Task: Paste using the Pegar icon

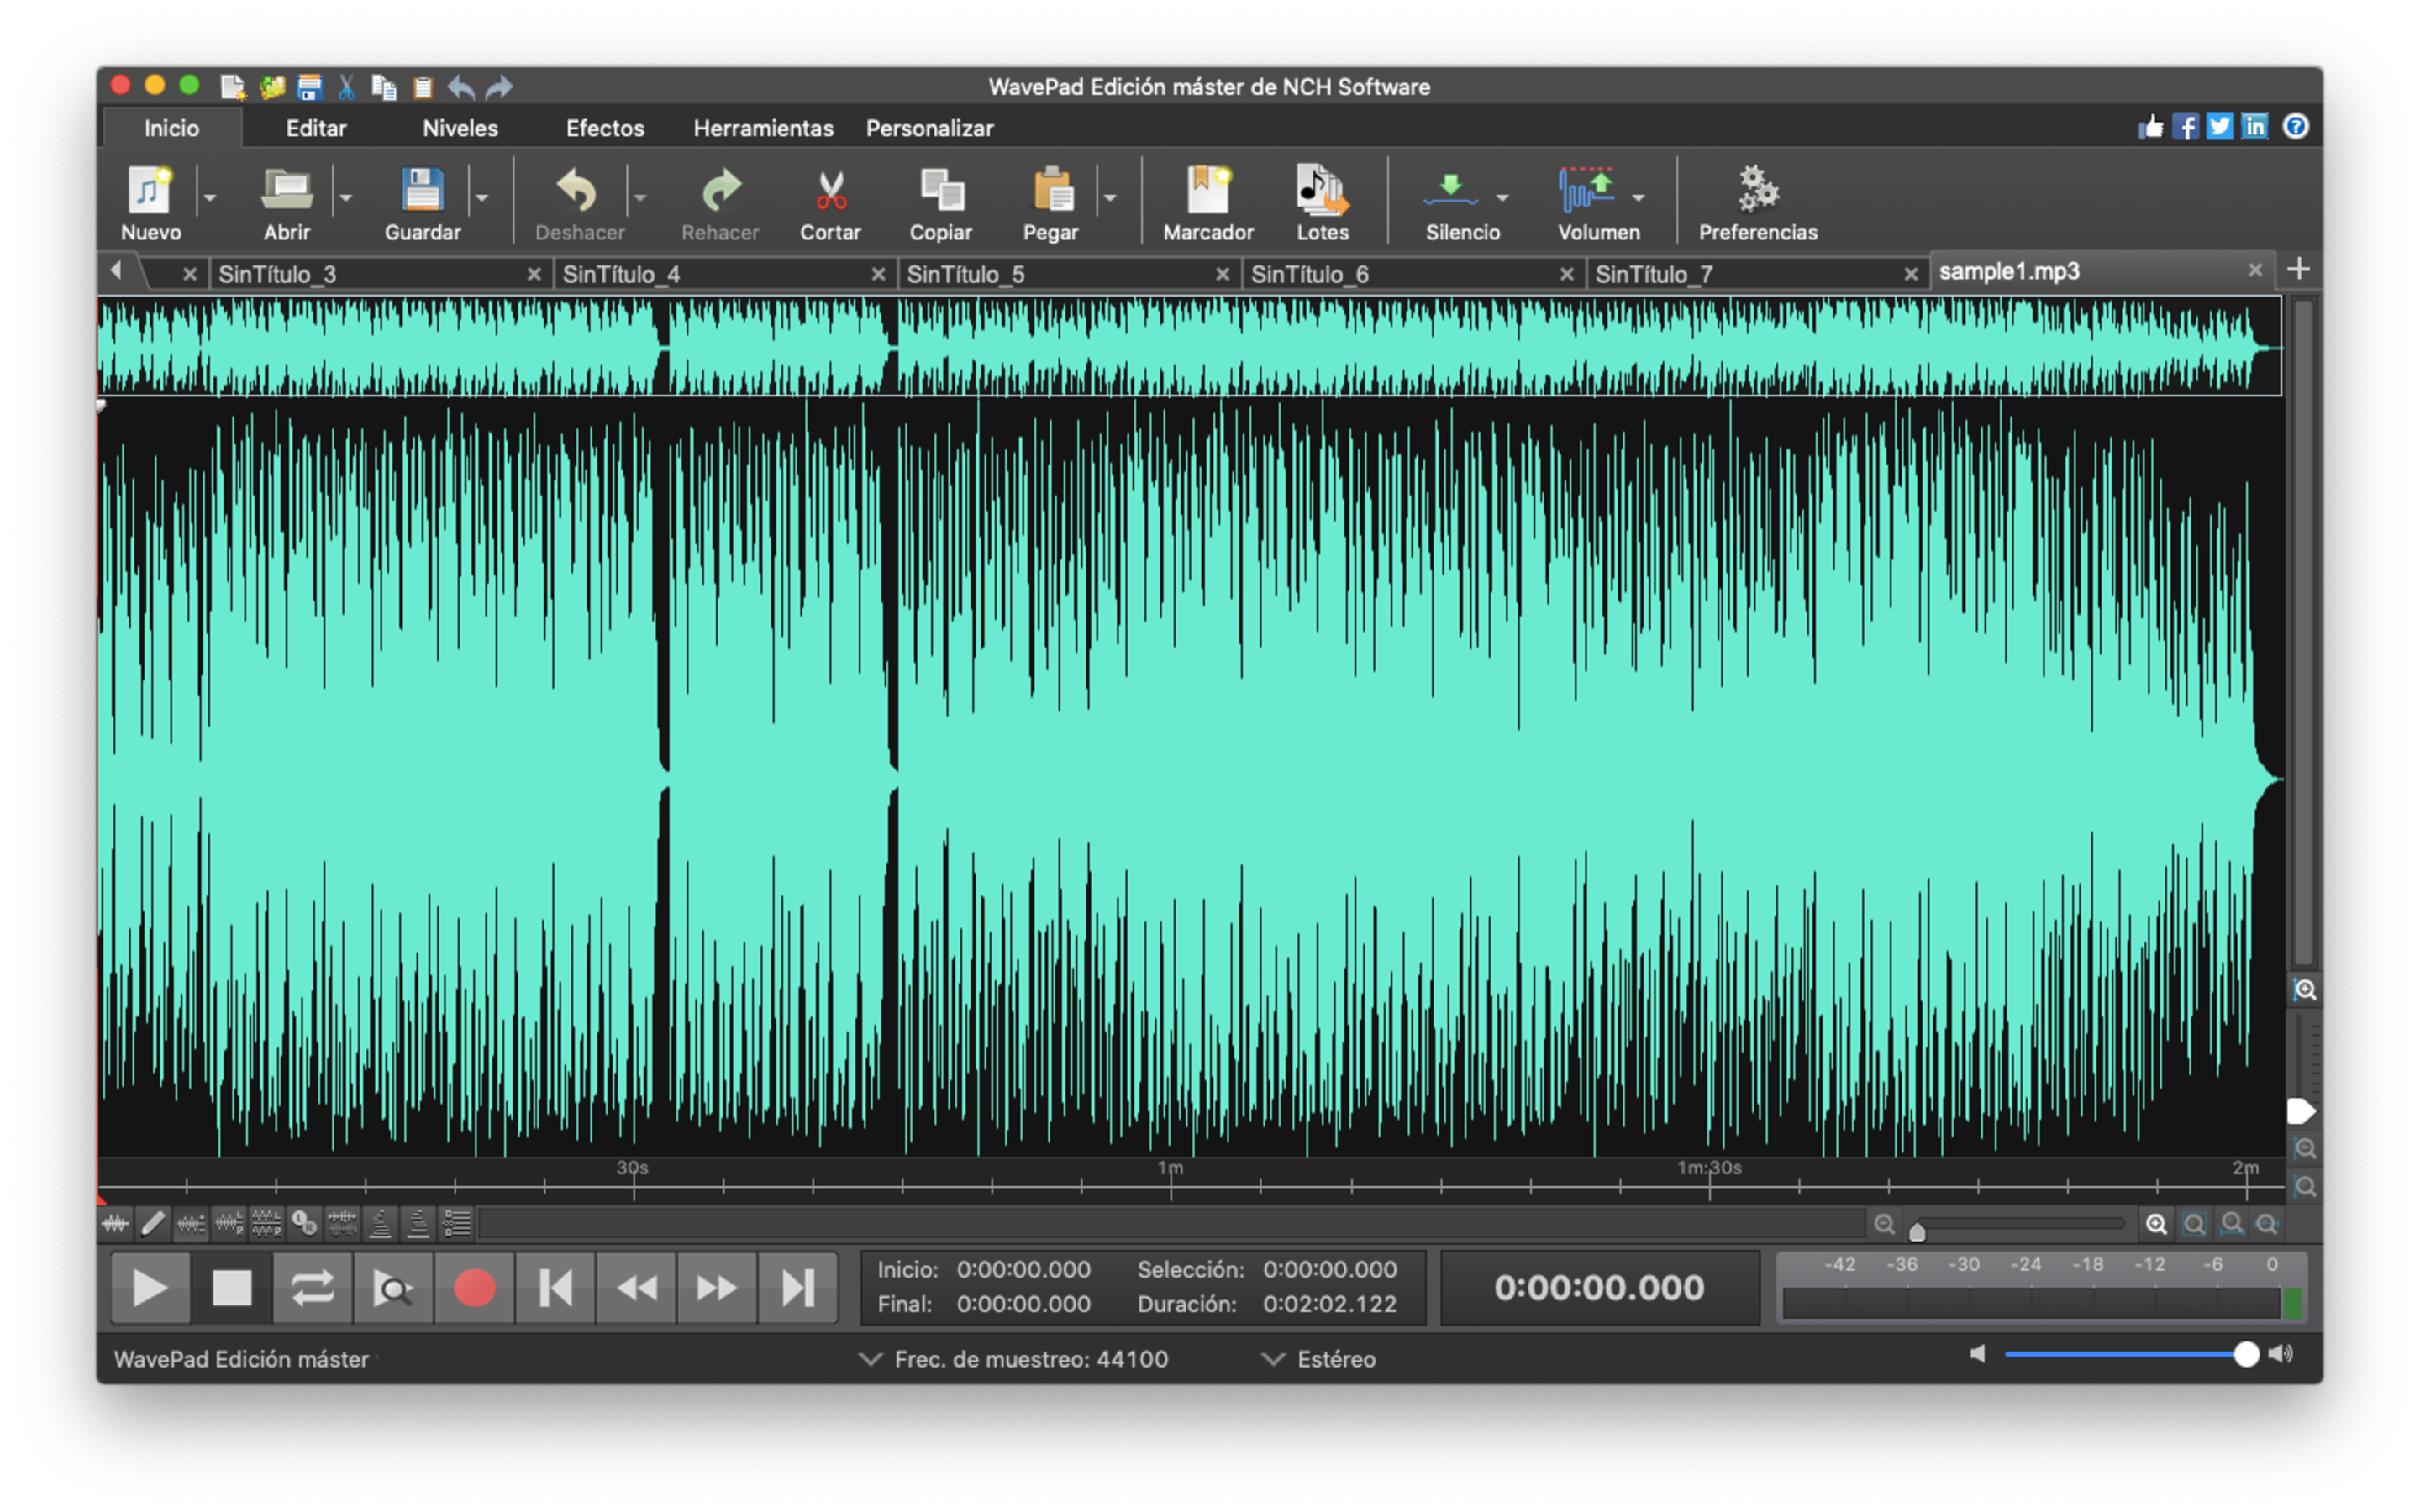Action: pyautogui.click(x=1052, y=190)
